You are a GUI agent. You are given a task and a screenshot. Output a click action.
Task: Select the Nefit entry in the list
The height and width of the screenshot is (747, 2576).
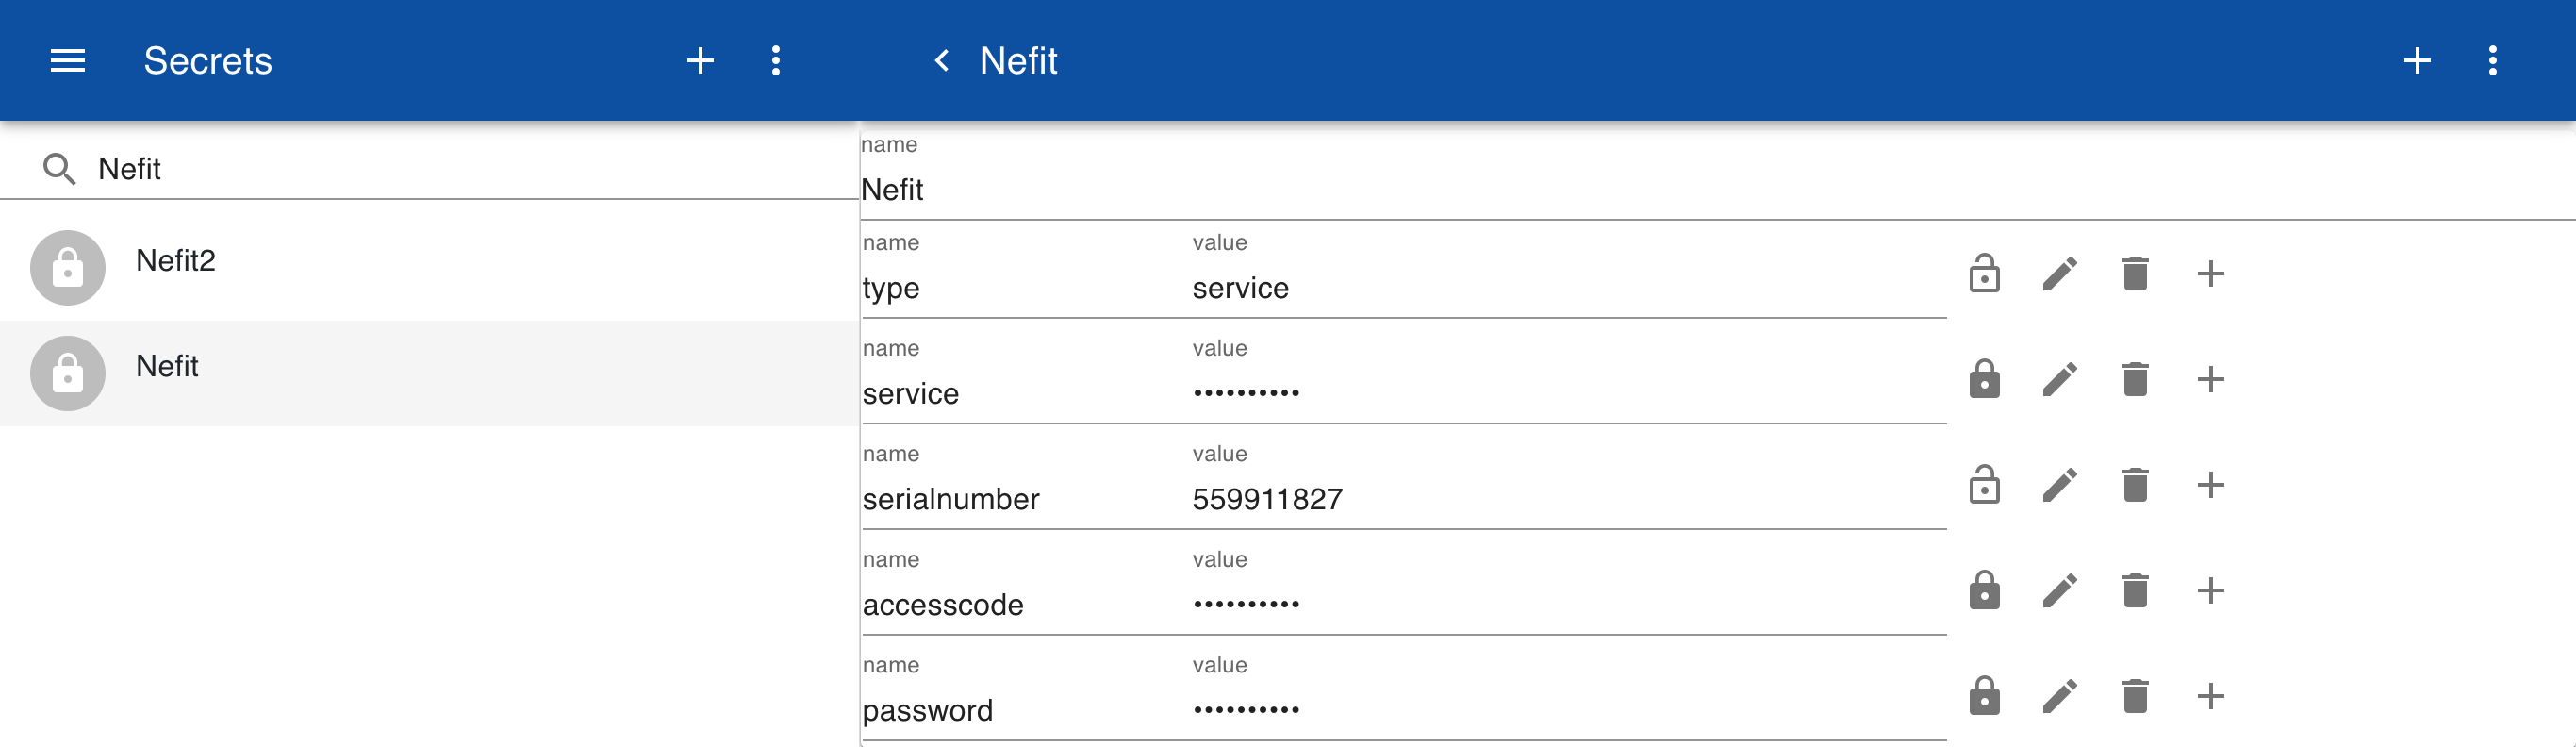pos(429,374)
